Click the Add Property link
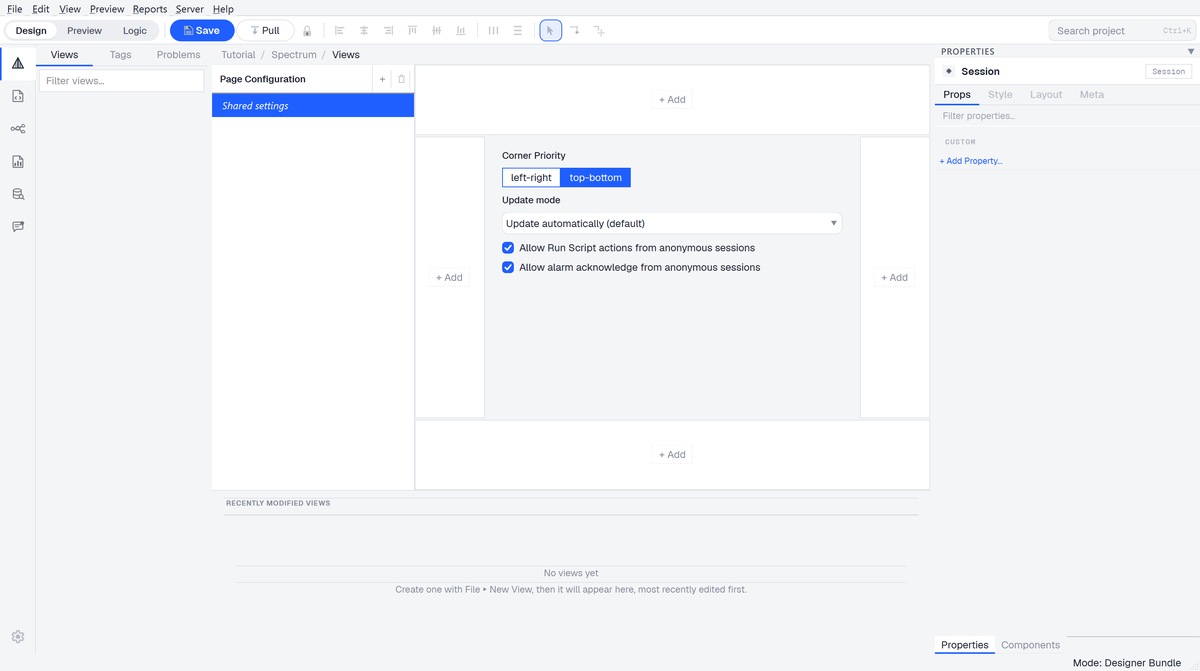1200x671 pixels. 971,161
